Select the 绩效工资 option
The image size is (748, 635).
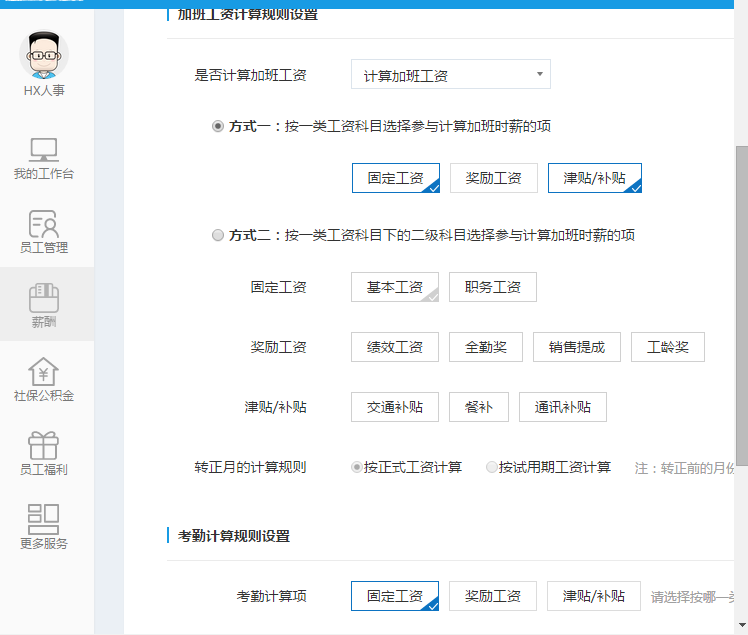click(395, 347)
